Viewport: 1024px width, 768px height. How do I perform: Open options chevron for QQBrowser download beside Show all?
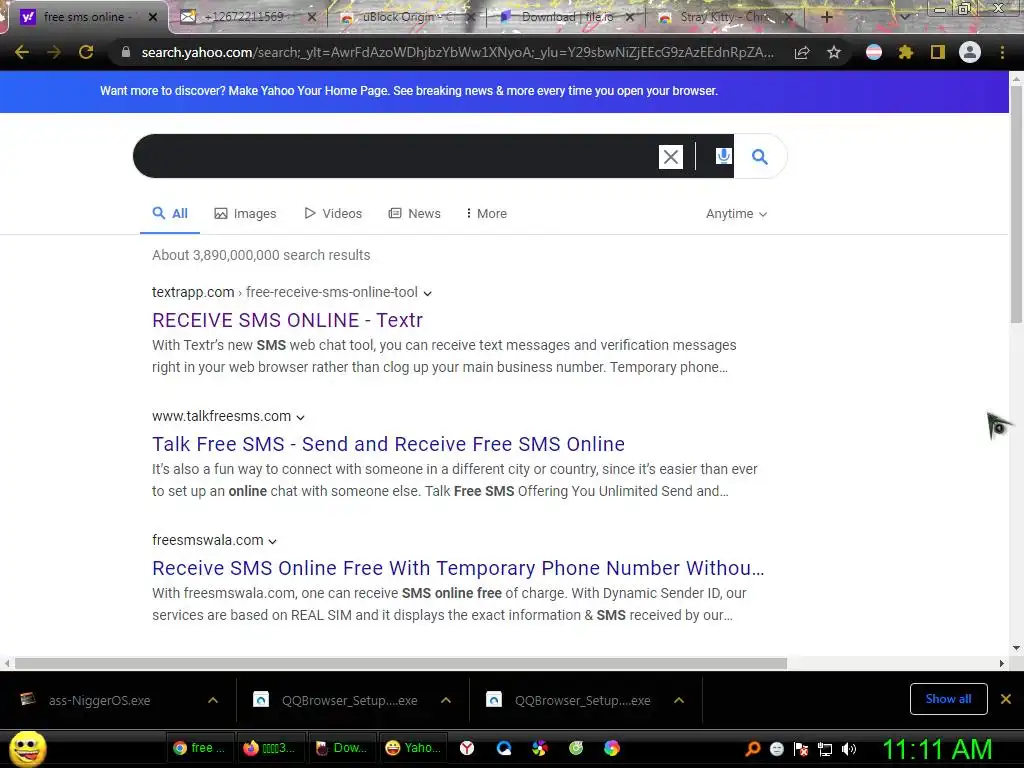(679, 700)
